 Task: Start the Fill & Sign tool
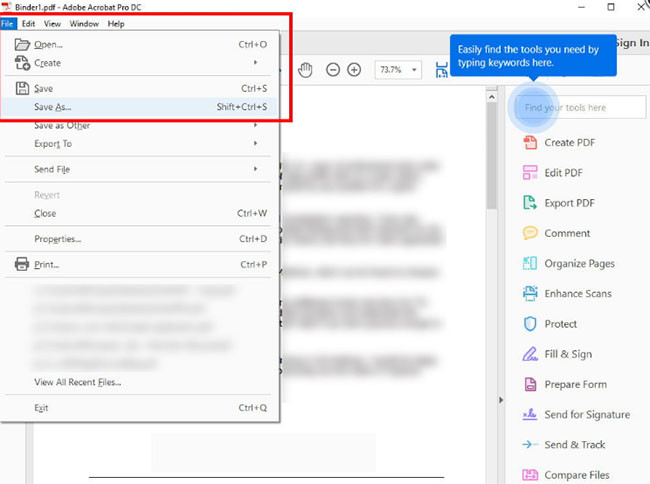(567, 354)
